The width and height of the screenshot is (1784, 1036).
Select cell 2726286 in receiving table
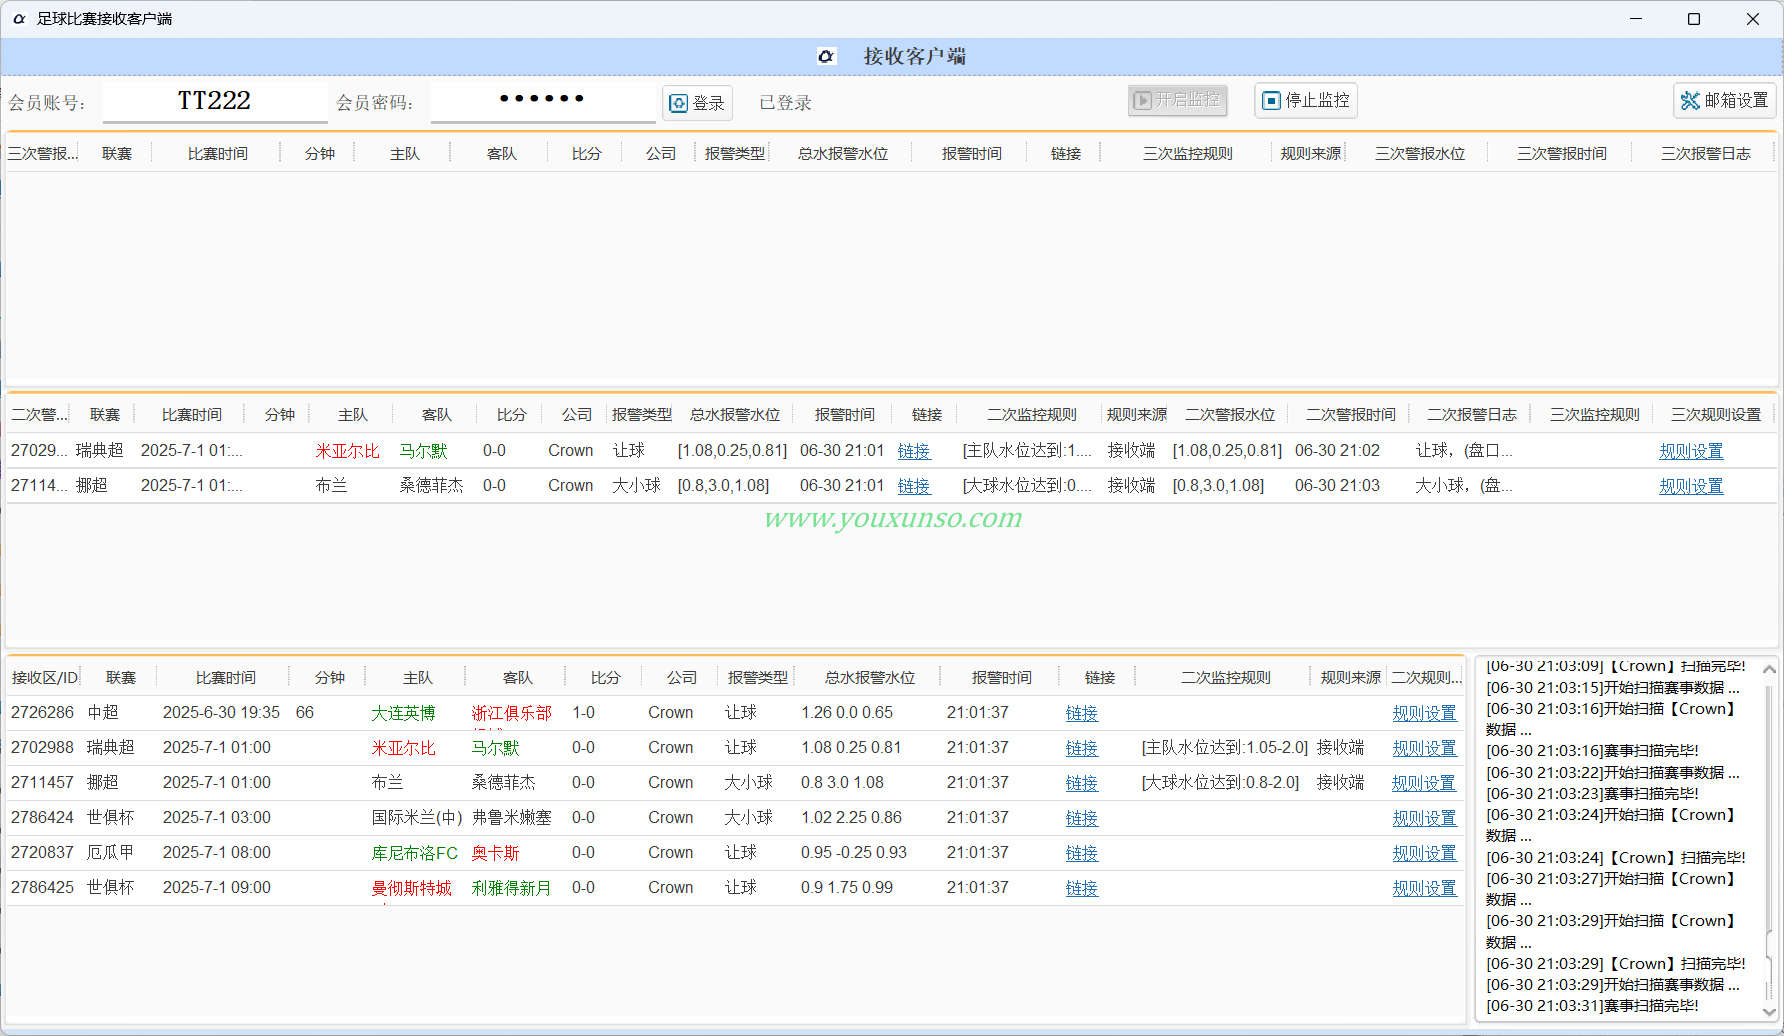coord(43,713)
